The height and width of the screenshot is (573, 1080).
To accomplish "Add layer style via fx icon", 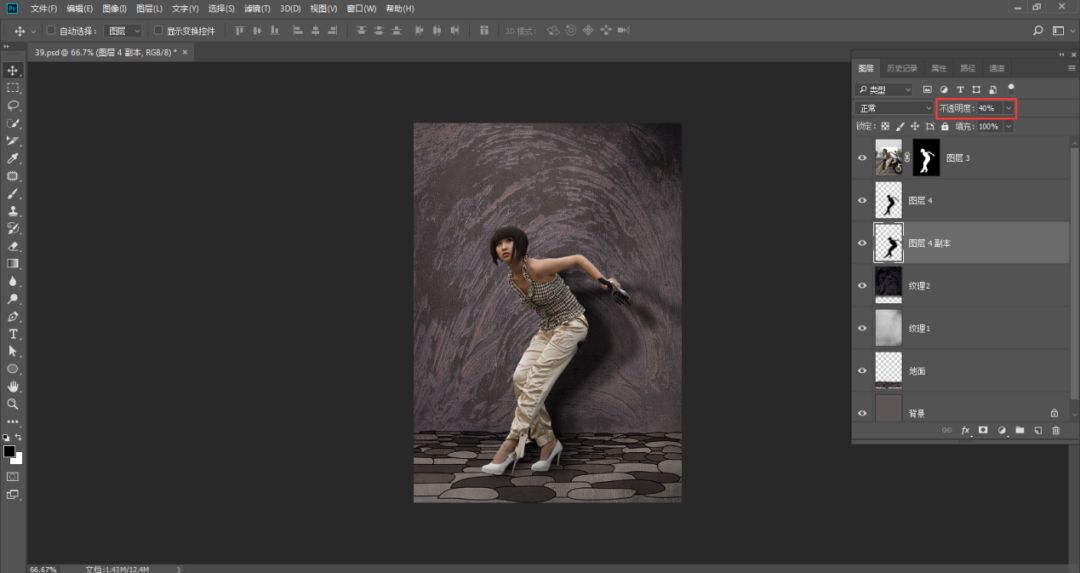I will tap(966, 430).
